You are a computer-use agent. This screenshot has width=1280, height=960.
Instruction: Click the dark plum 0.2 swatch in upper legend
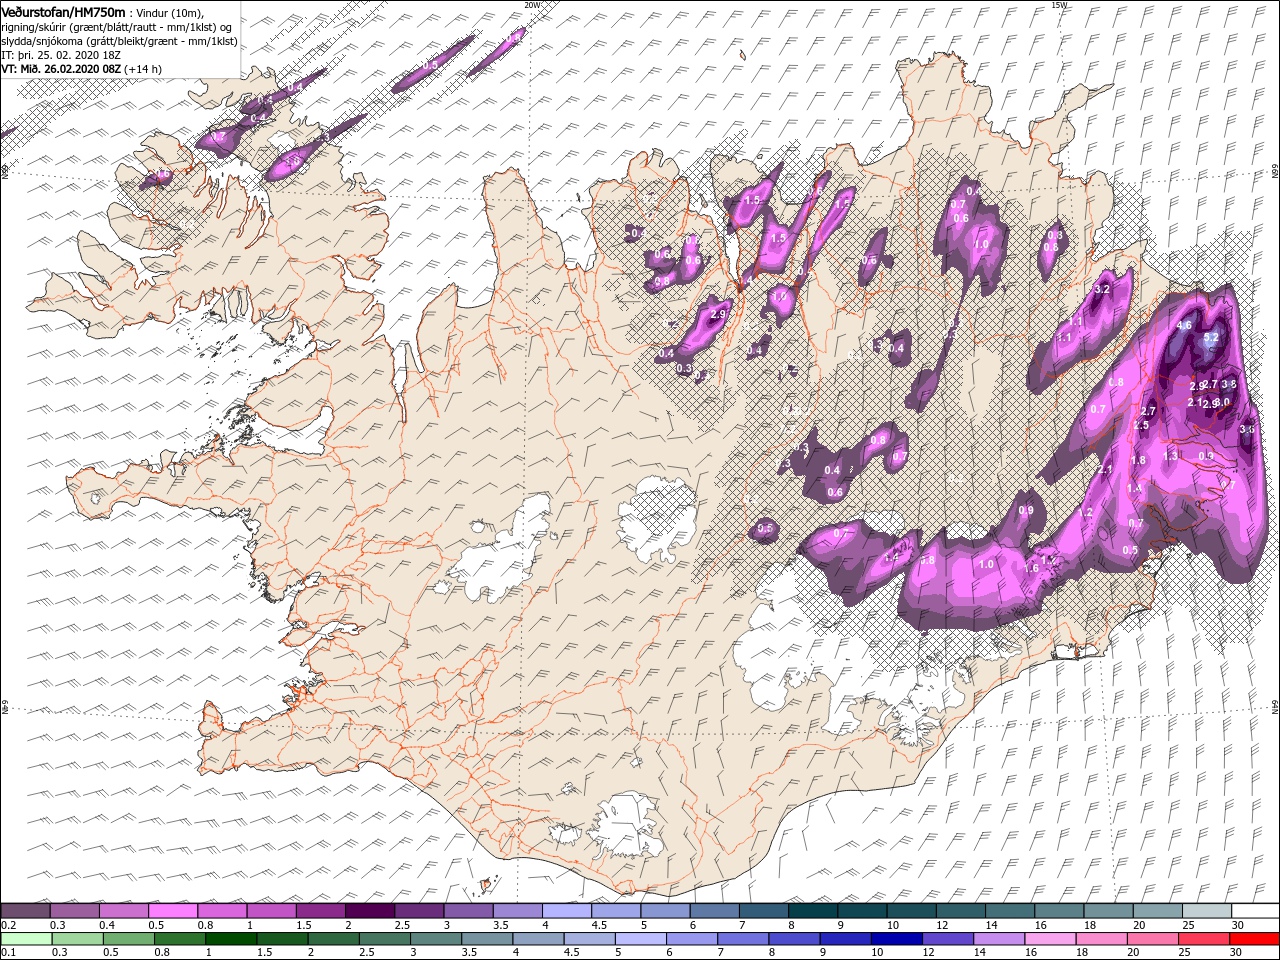25,911
